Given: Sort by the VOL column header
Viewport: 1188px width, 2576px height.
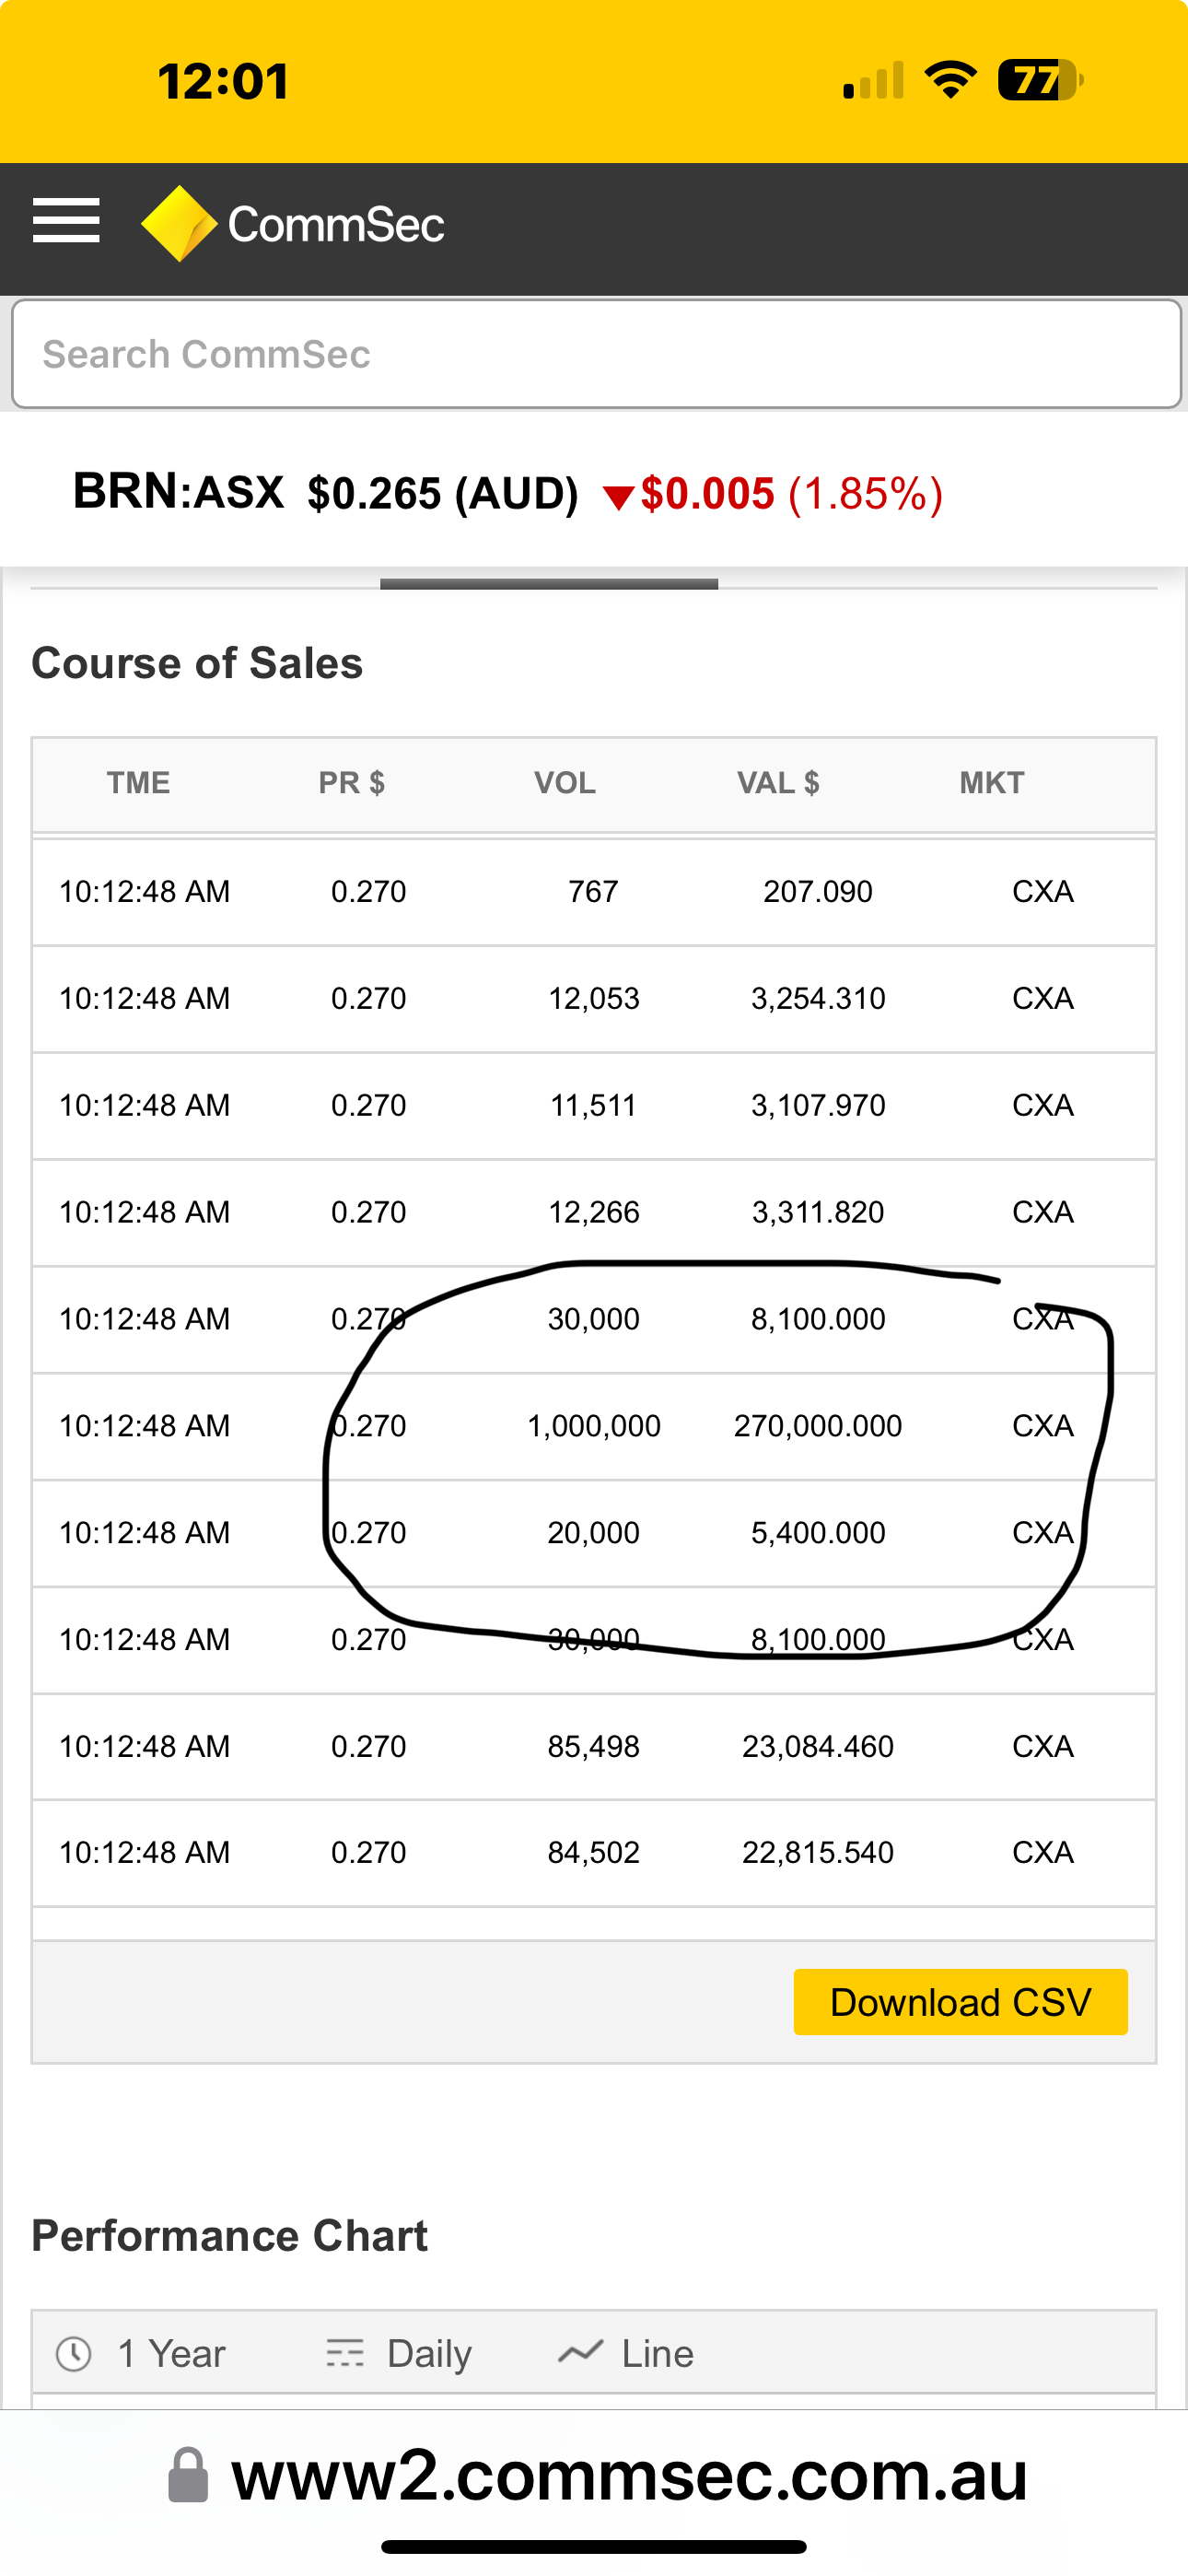Looking at the screenshot, I should 565,783.
